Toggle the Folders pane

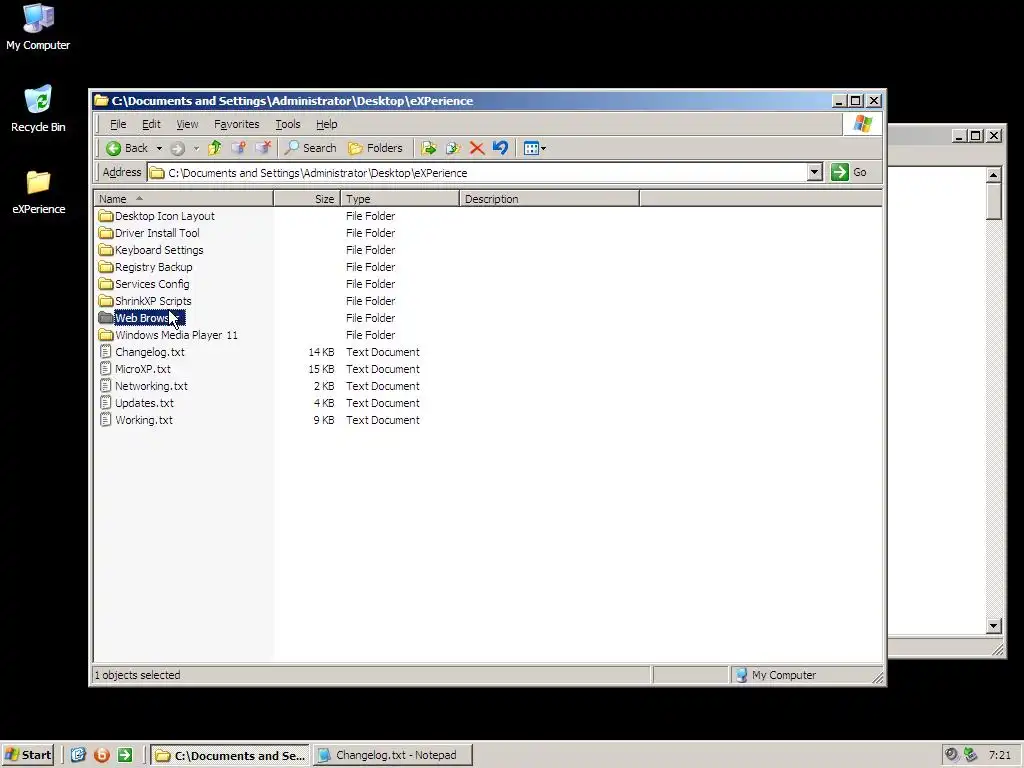point(376,148)
